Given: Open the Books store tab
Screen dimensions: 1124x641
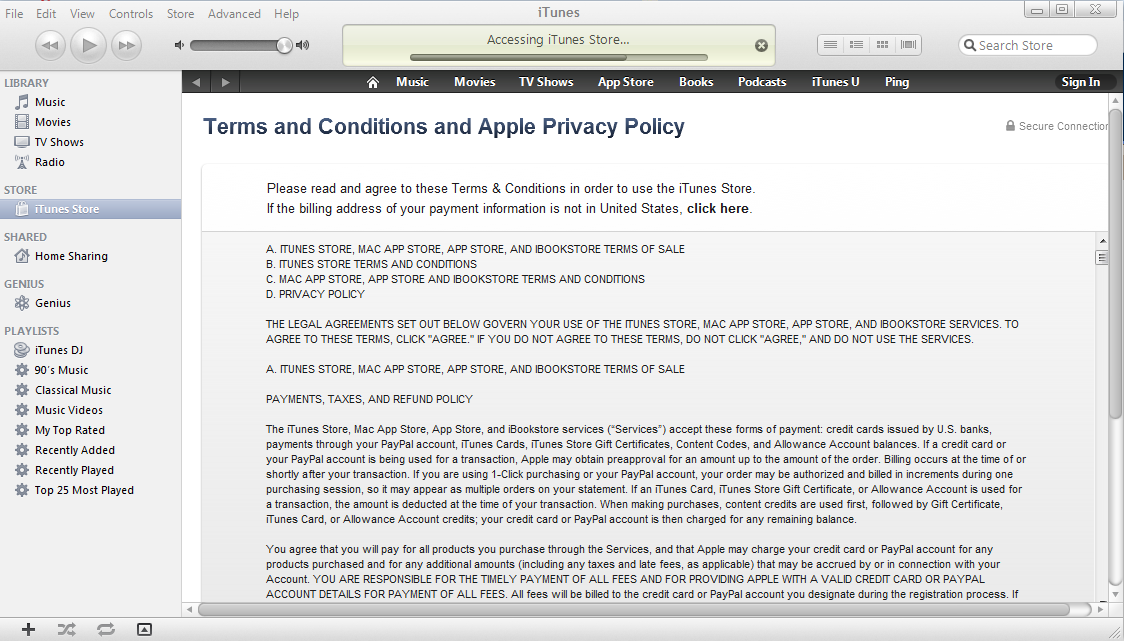Looking at the screenshot, I should pyautogui.click(x=696, y=82).
